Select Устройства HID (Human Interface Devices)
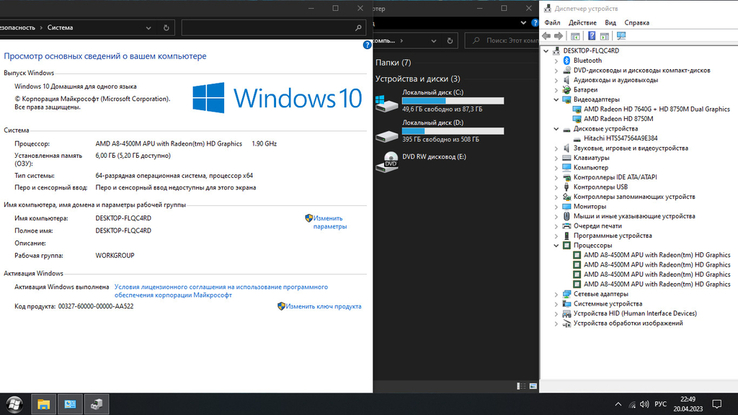Viewport: 738px width, 415px height. click(x=635, y=313)
